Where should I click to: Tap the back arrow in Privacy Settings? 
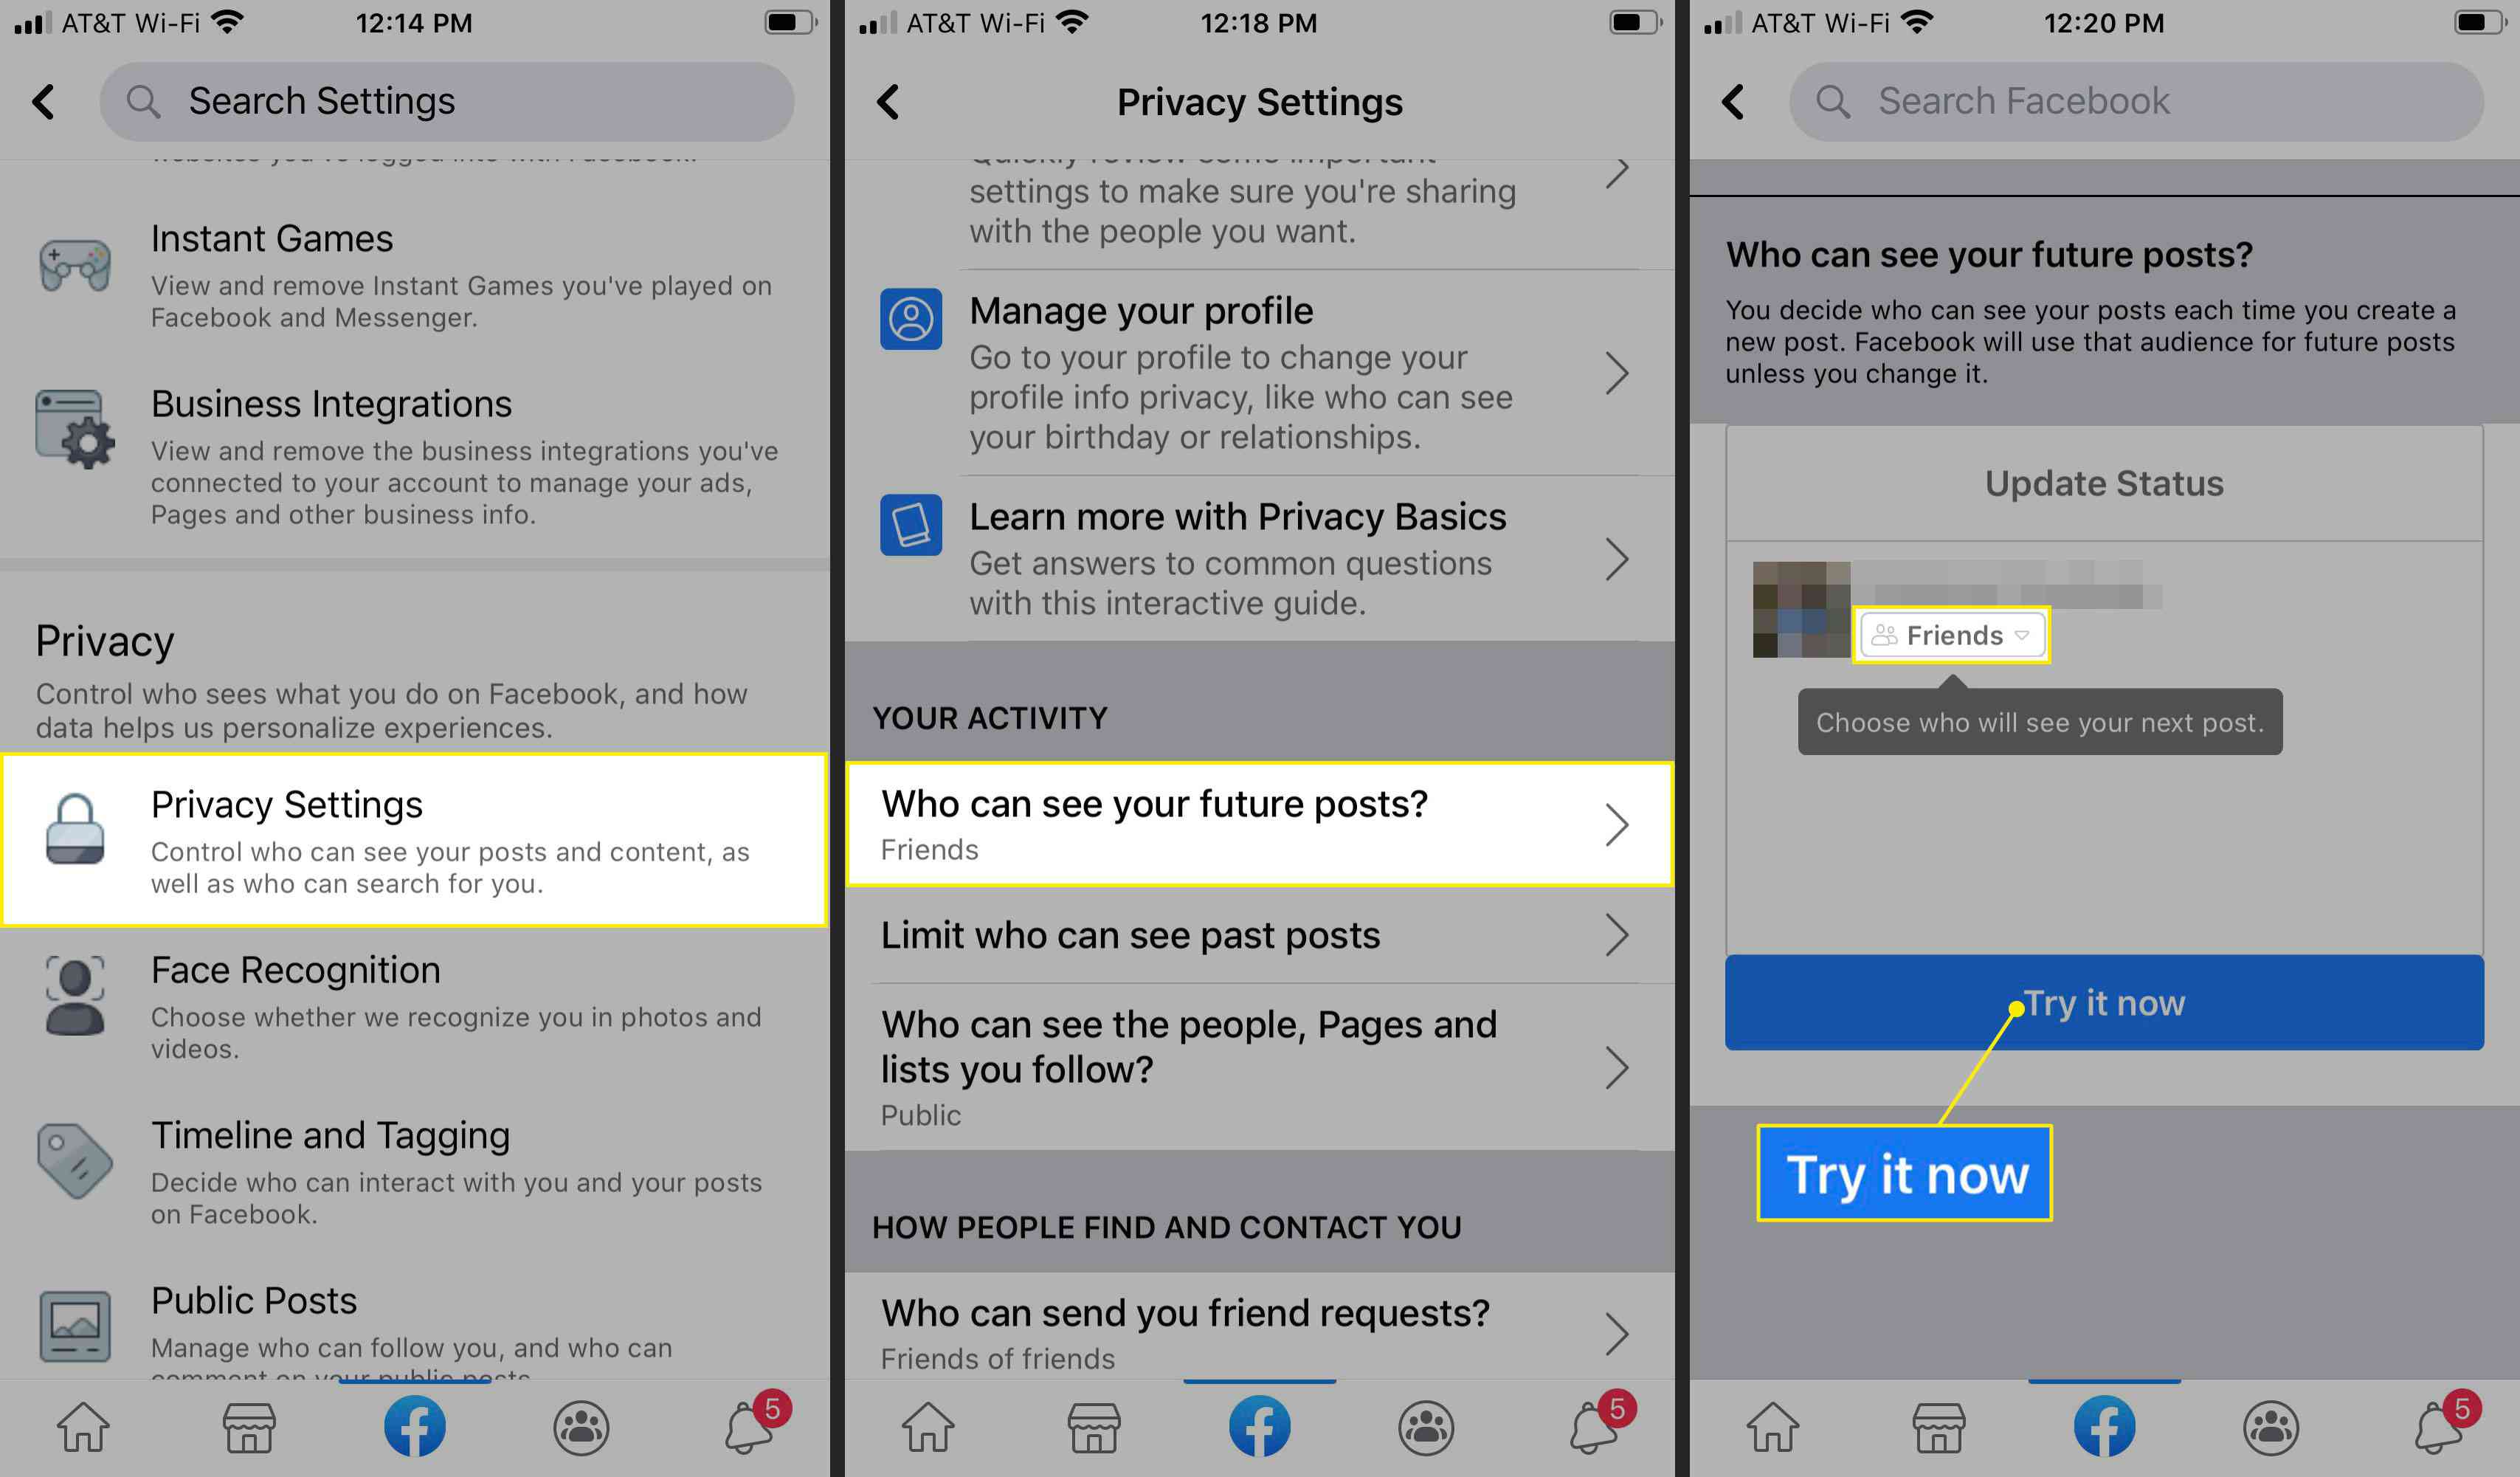(889, 100)
